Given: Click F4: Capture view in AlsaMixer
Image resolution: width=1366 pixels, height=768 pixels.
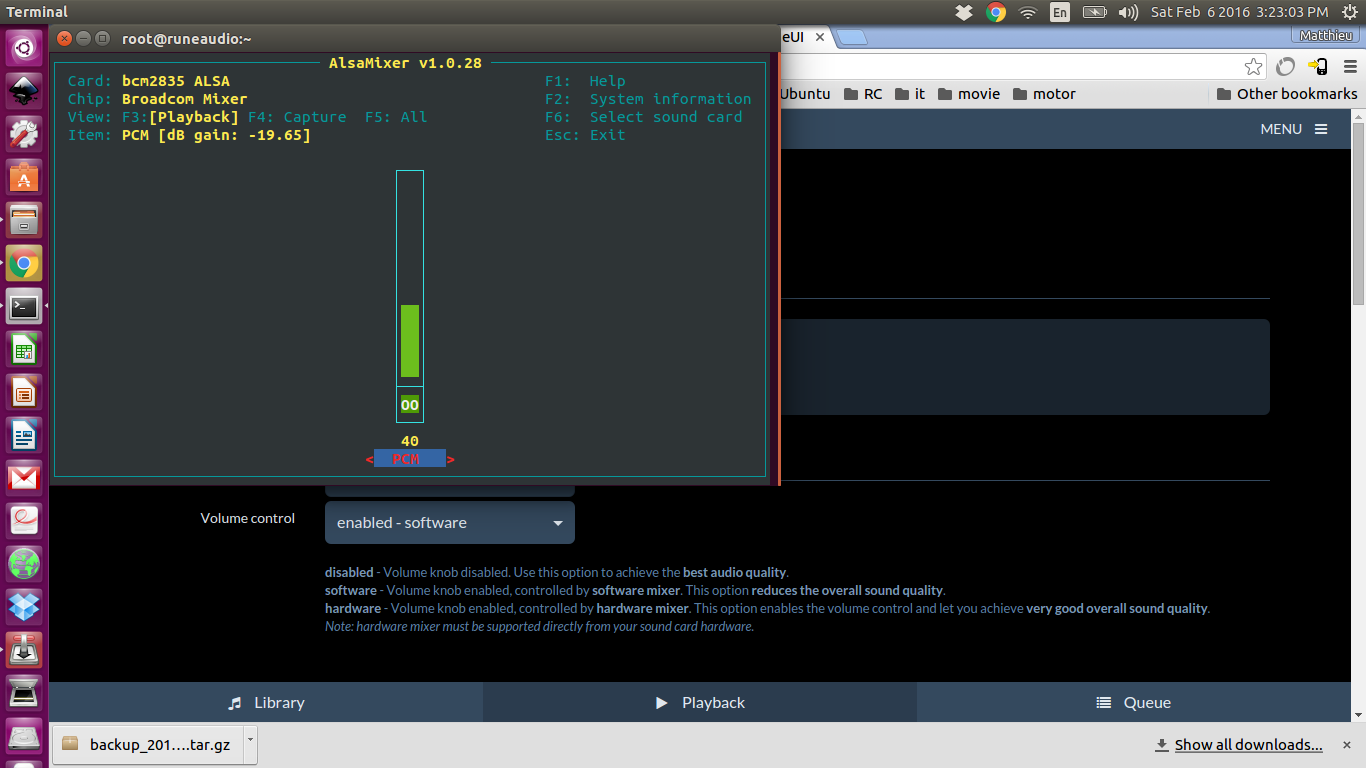Looking at the screenshot, I should point(297,117).
